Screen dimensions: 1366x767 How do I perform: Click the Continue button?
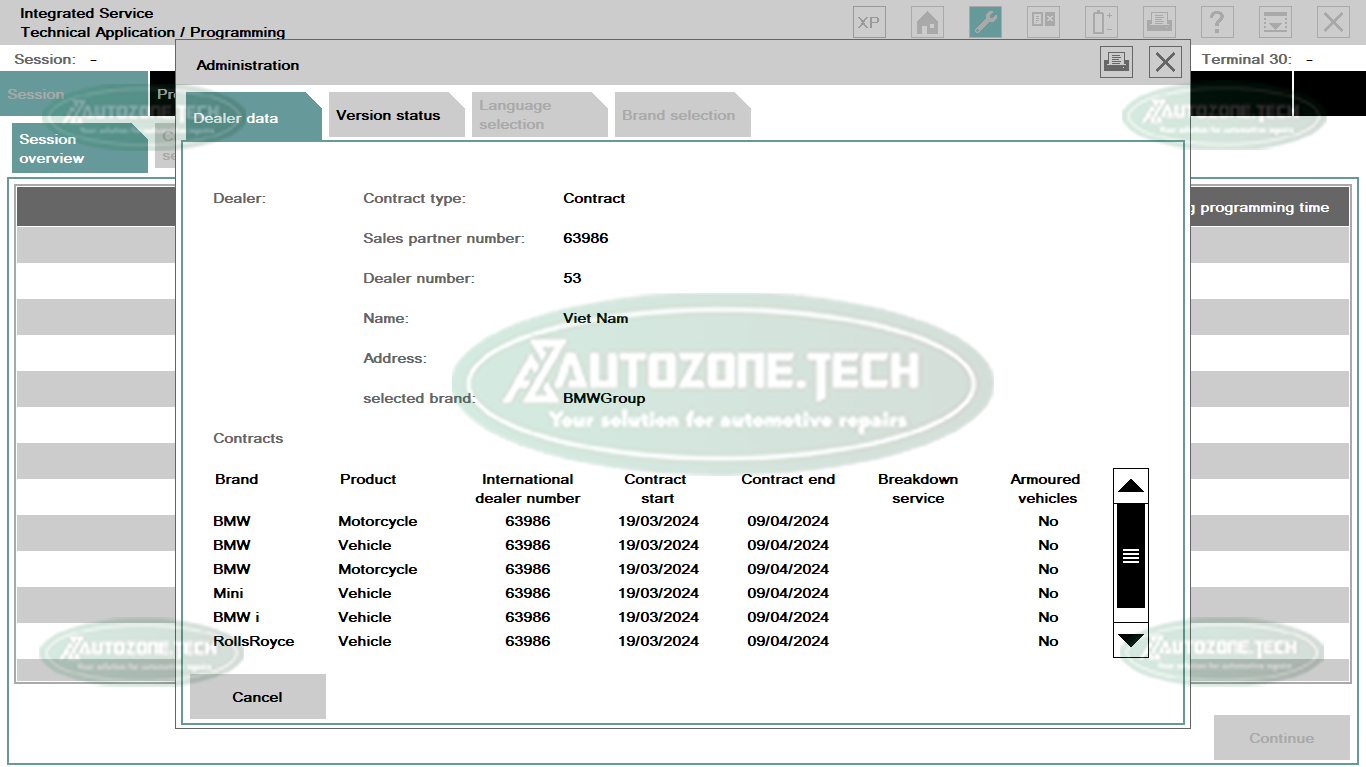pyautogui.click(x=1281, y=738)
